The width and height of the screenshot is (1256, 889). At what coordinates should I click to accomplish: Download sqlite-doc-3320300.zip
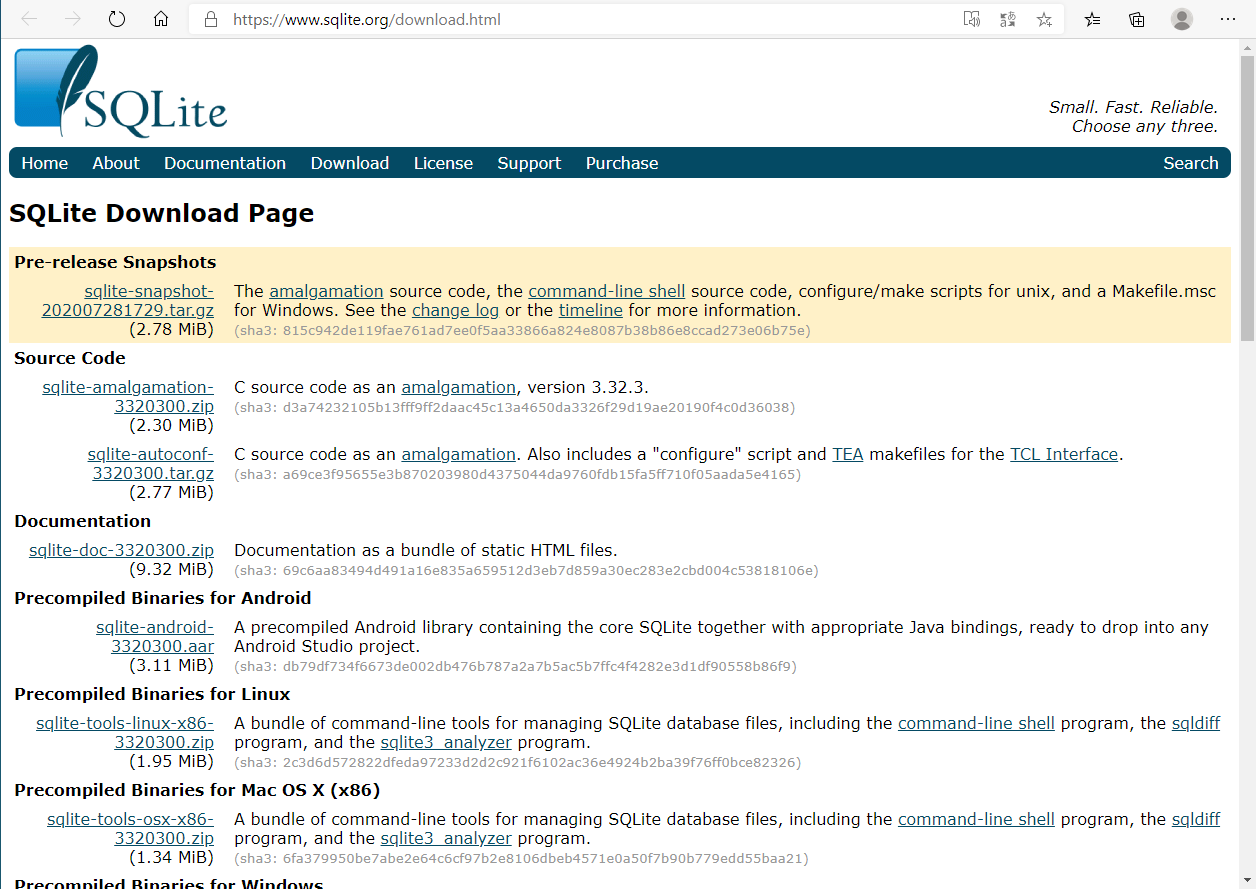[121, 550]
